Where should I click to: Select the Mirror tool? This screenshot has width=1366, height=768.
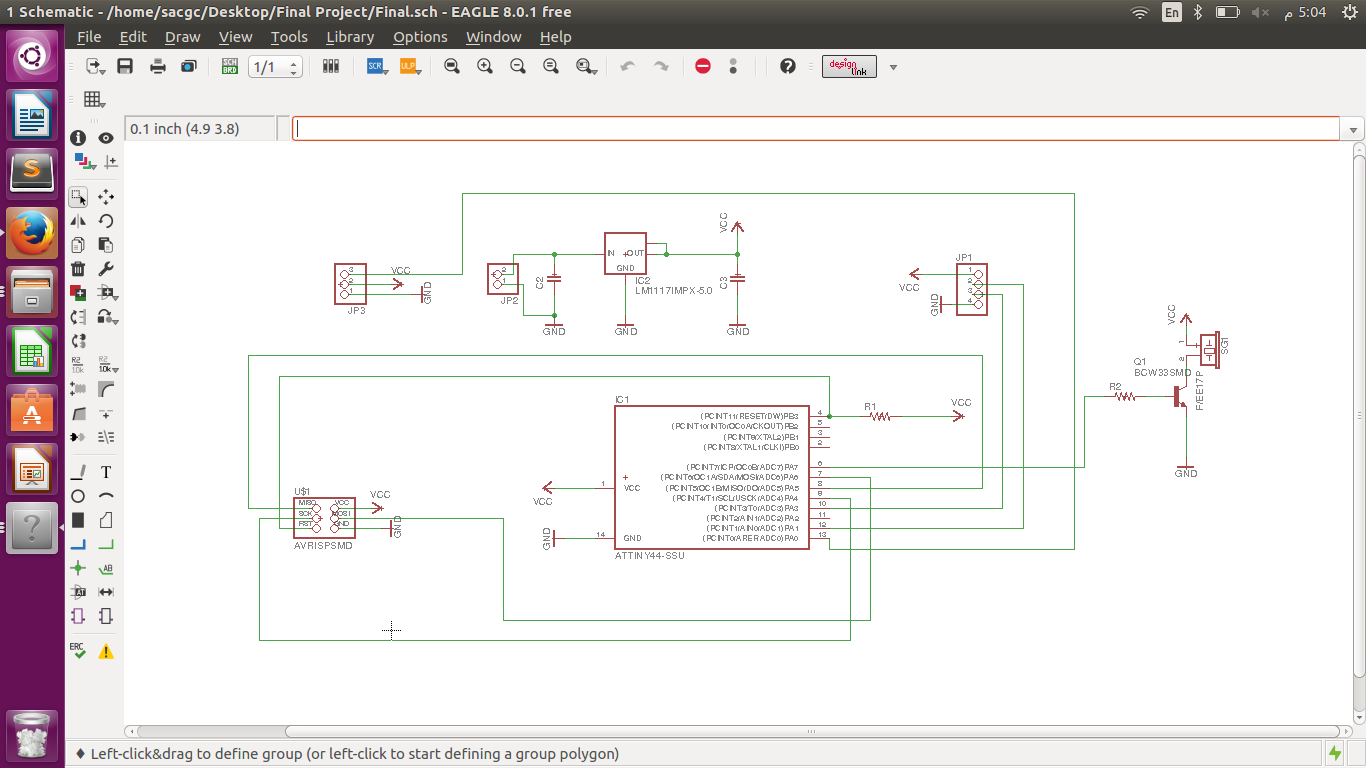[78, 221]
